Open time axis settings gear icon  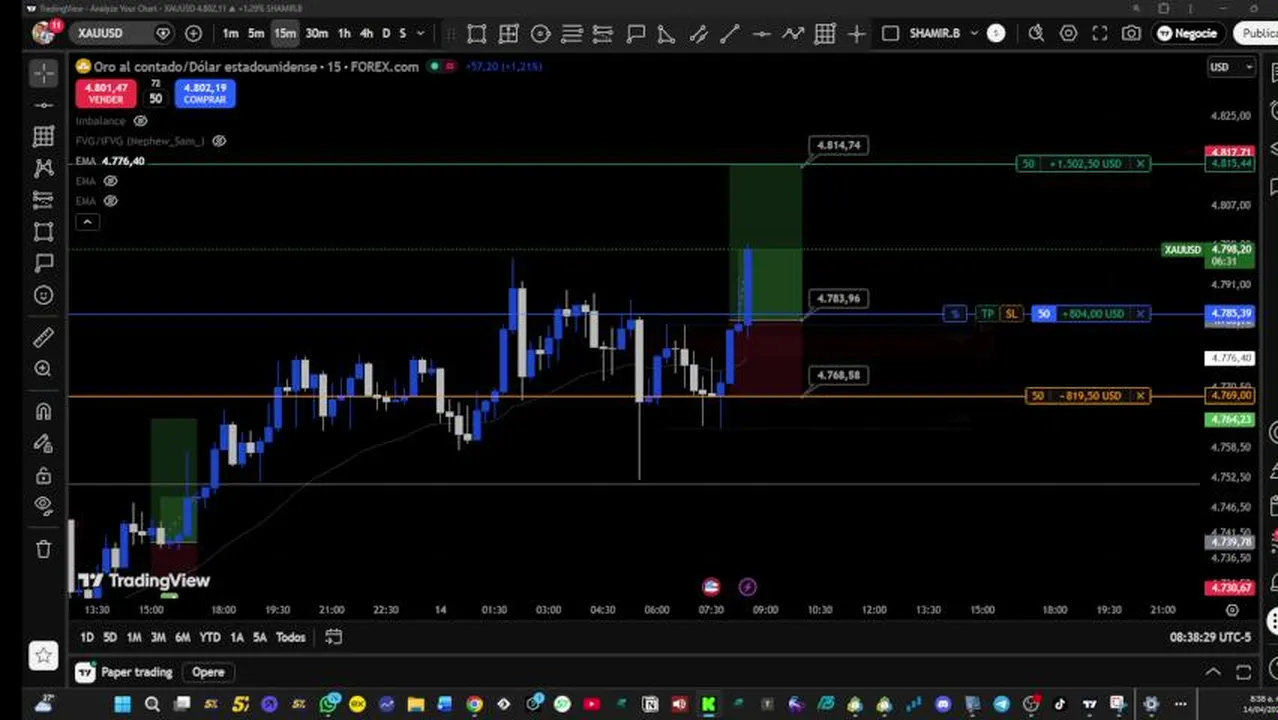[x=1232, y=610]
